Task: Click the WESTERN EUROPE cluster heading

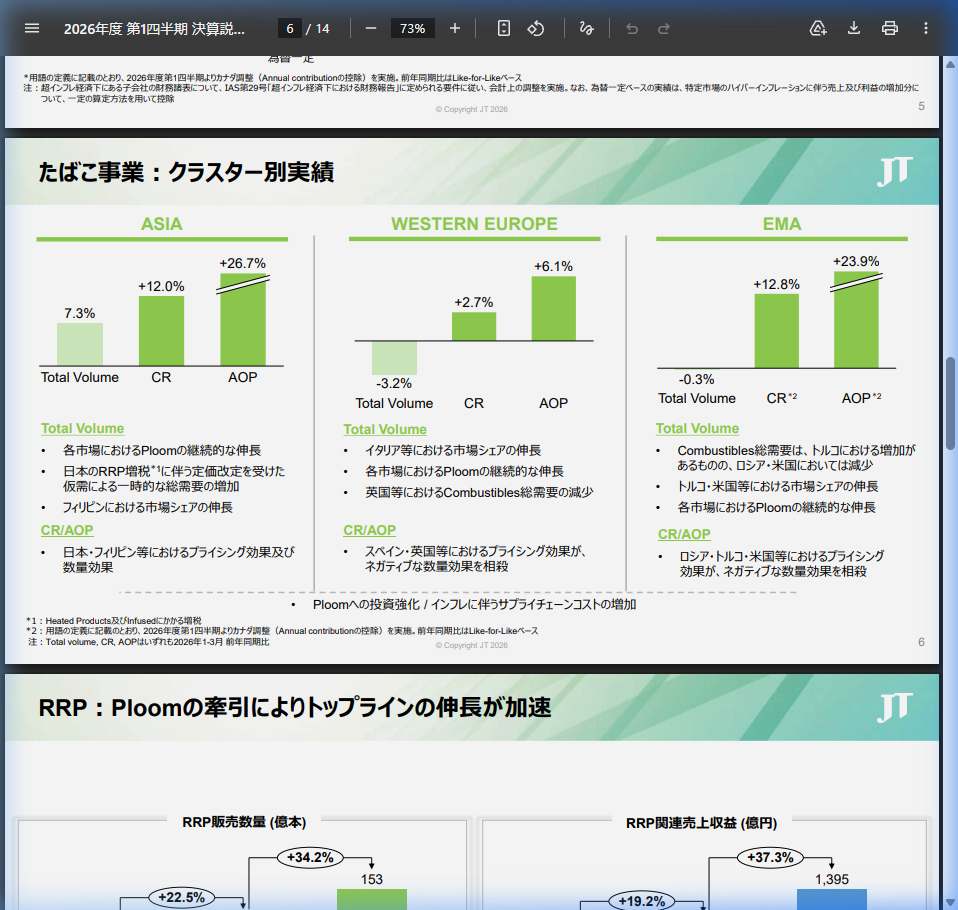Action: 474,224
